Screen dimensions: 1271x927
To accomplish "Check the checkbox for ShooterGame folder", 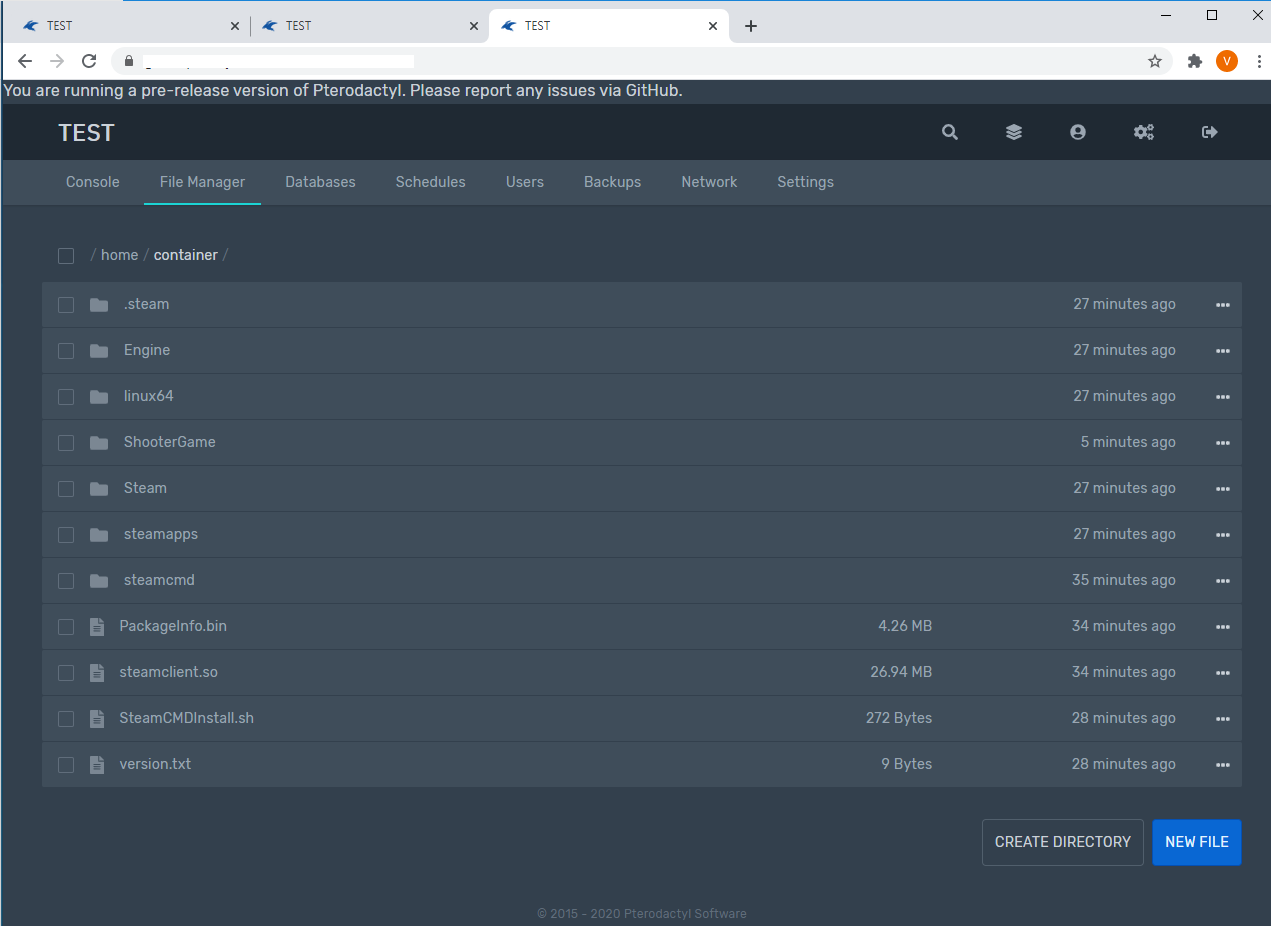I will click(66, 442).
